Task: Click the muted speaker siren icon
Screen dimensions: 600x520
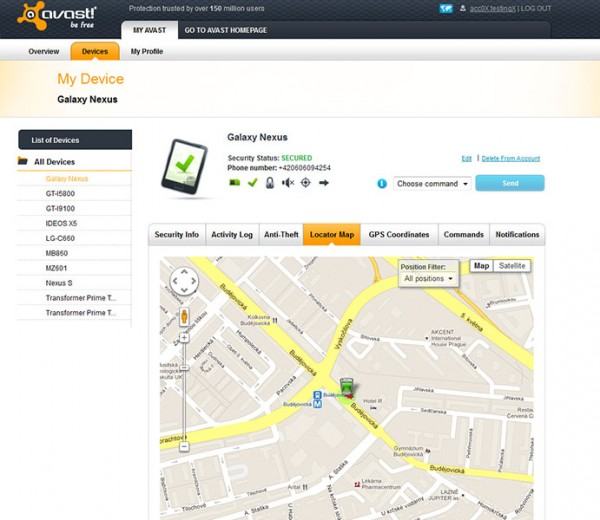Action: pos(288,183)
